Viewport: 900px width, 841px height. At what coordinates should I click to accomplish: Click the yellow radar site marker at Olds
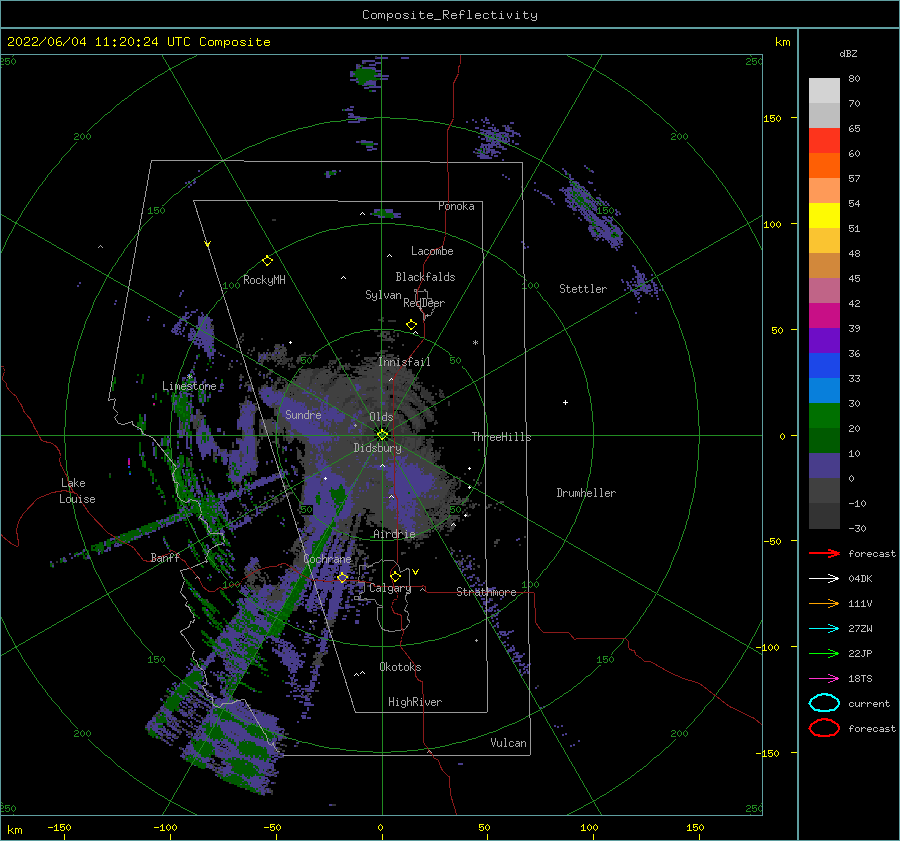(382, 435)
